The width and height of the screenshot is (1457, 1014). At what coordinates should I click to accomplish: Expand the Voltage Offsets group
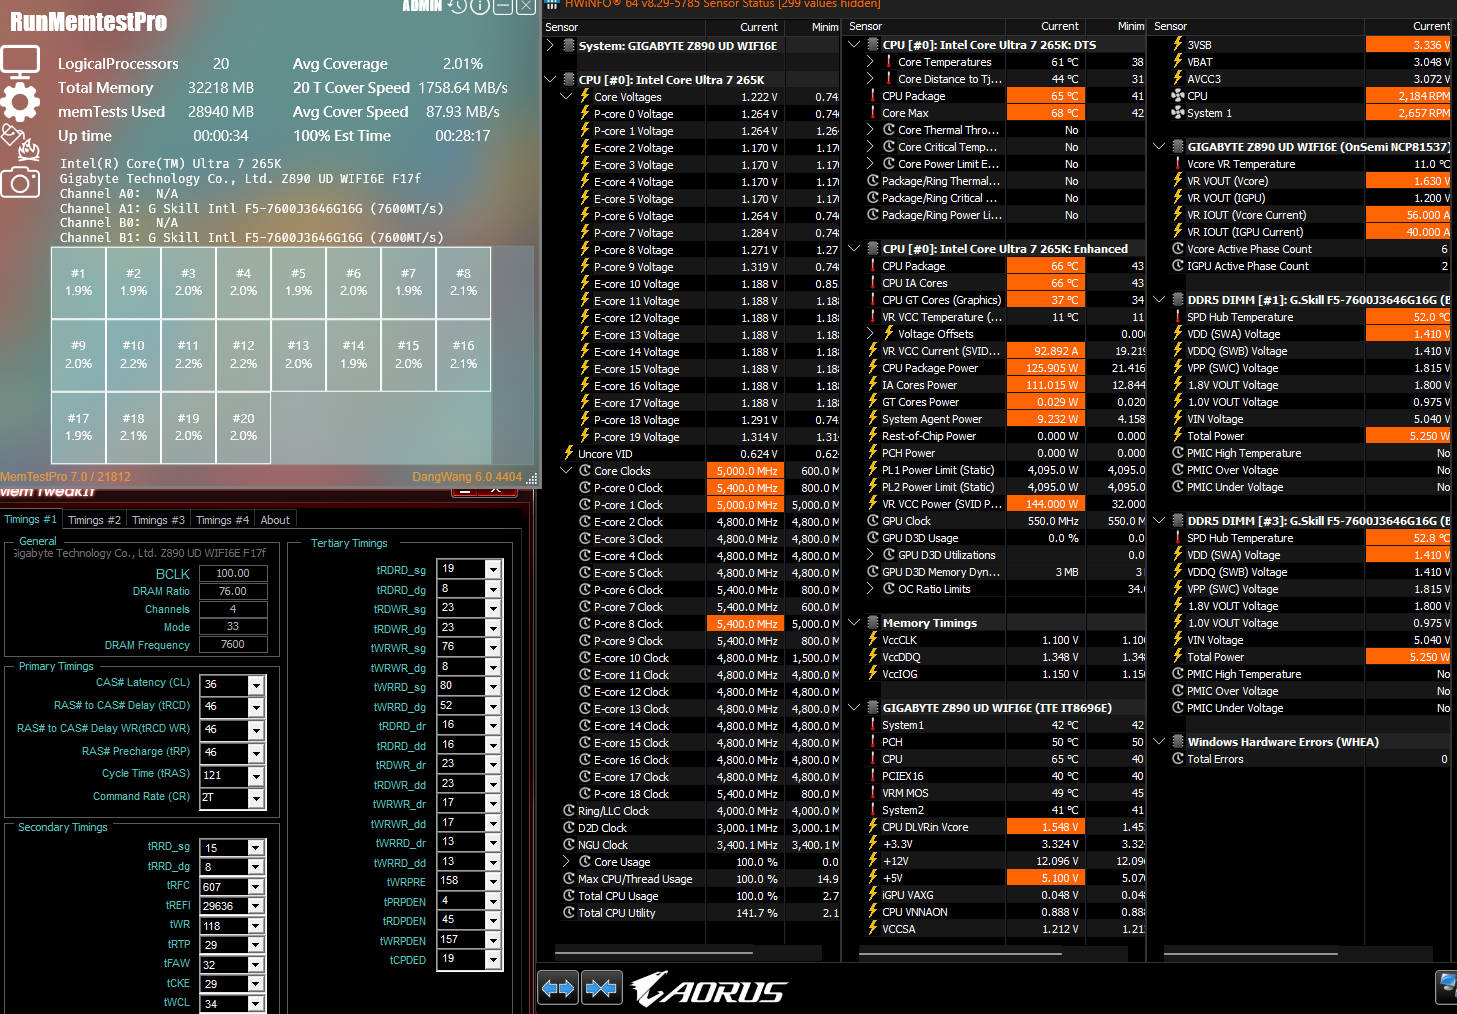coord(871,334)
